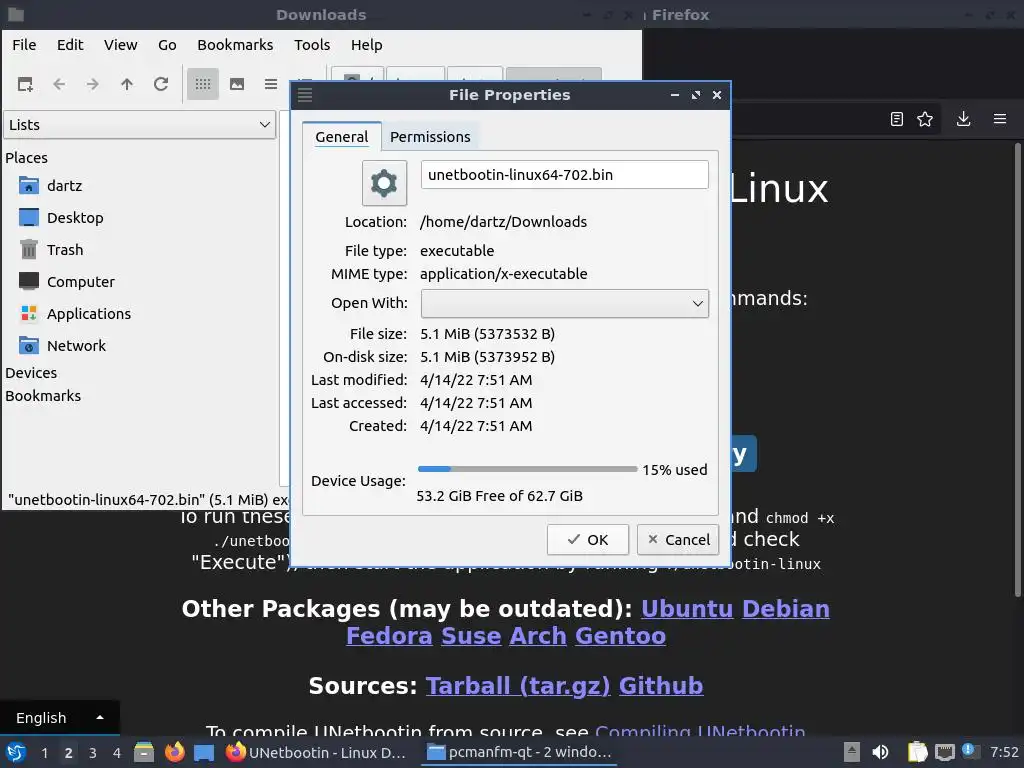1024x768 pixels.
Task: Click the 7:52 clock on taskbar
Action: (1004, 752)
